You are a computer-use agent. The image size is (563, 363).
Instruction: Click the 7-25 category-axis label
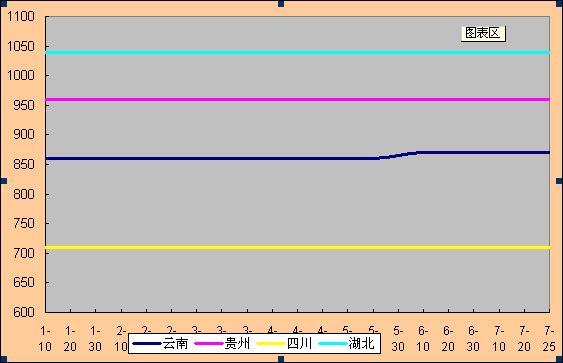[x=549, y=339]
